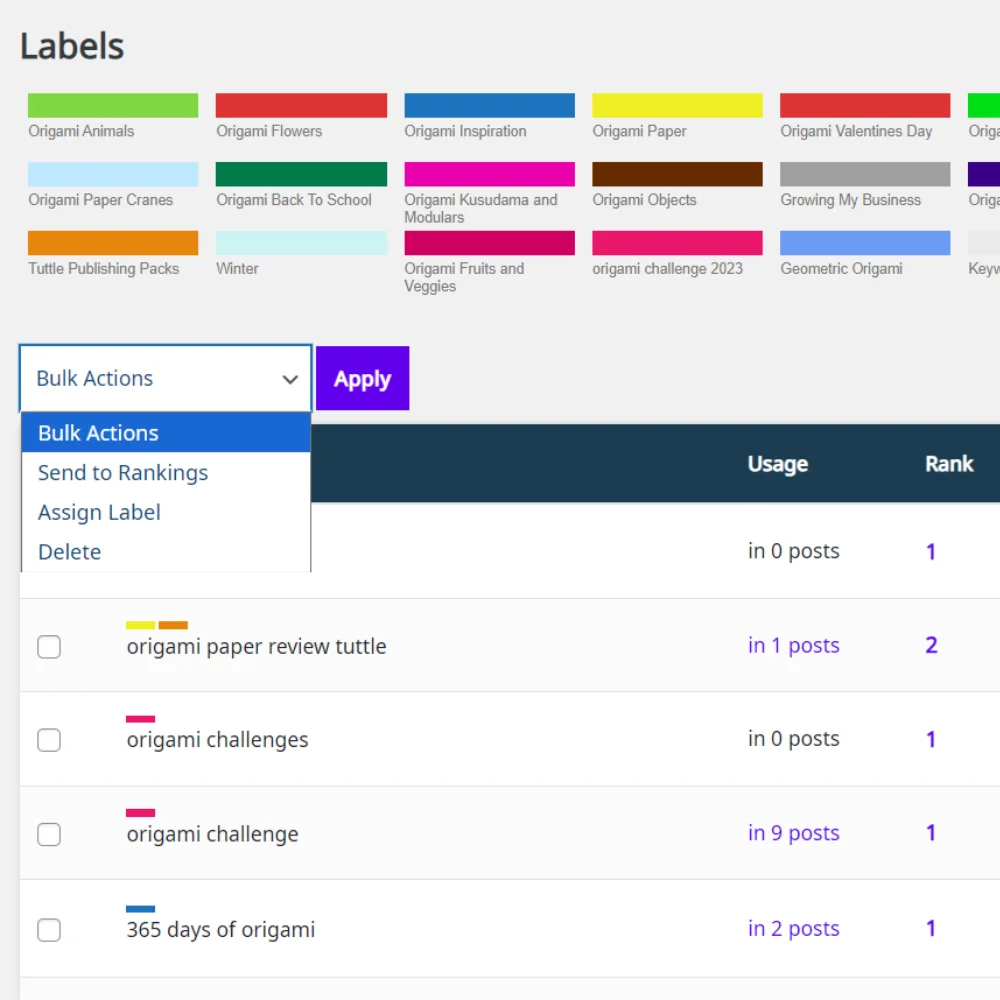1000x1000 pixels.
Task: Sort by the Rank column header
Action: (x=948, y=464)
